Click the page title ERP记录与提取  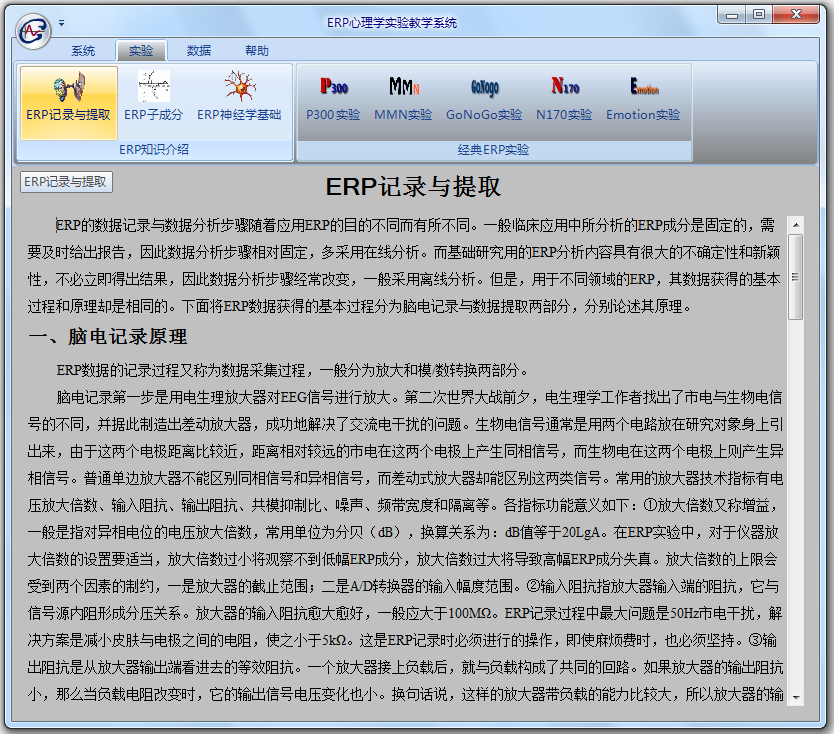pyautogui.click(x=413, y=187)
